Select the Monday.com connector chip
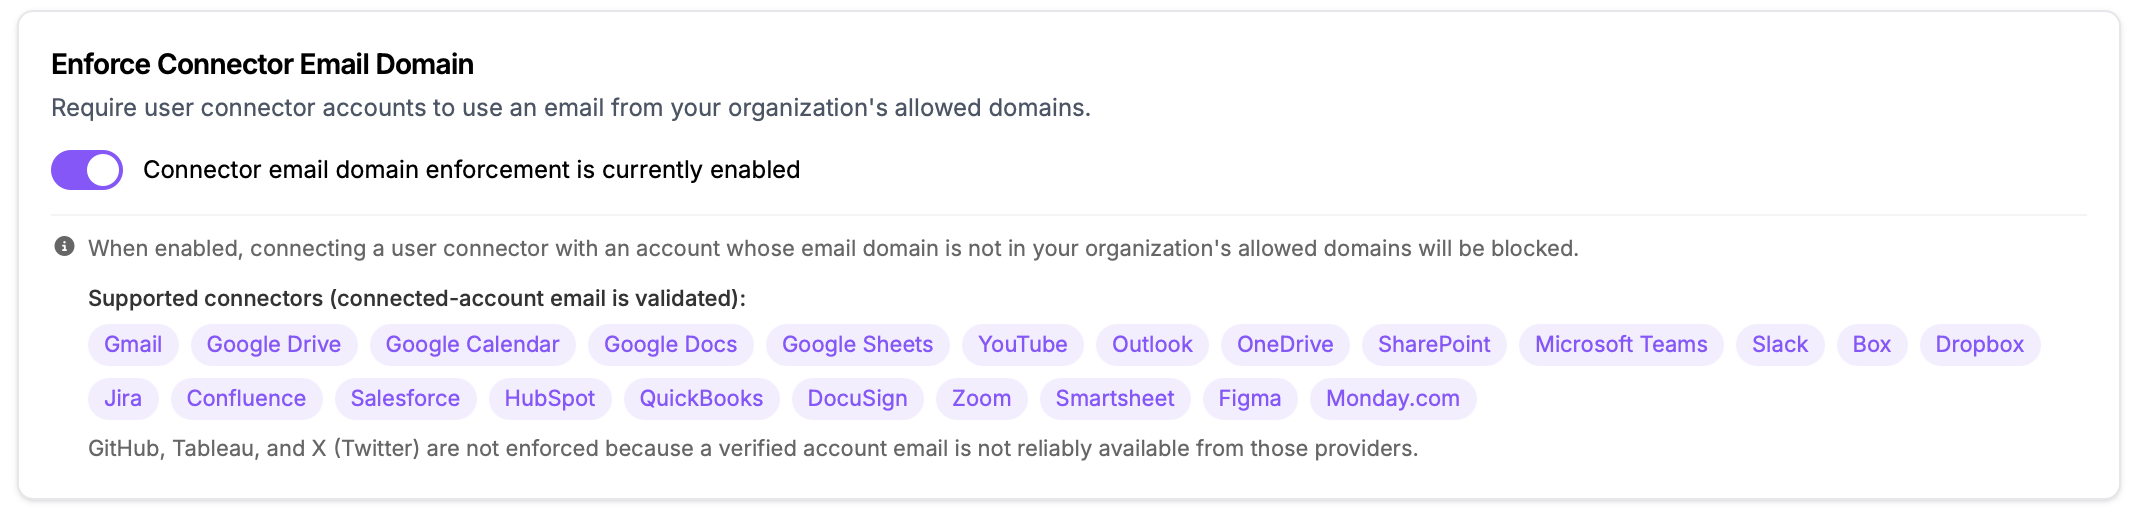Viewport: 2138px width, 514px height. click(1393, 399)
